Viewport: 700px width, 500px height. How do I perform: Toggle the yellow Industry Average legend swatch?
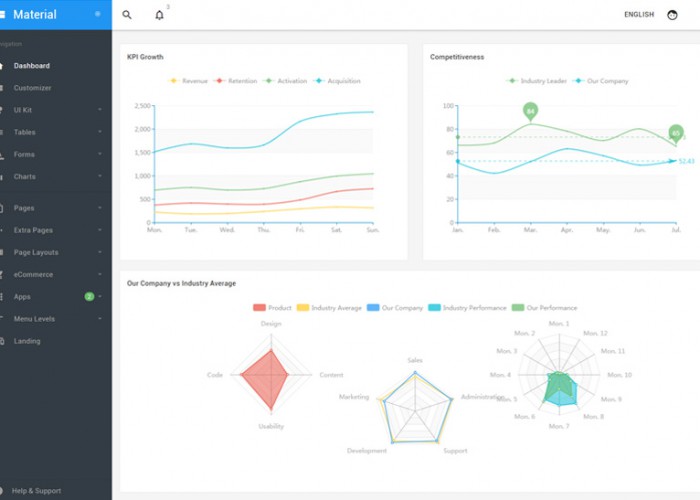(303, 308)
